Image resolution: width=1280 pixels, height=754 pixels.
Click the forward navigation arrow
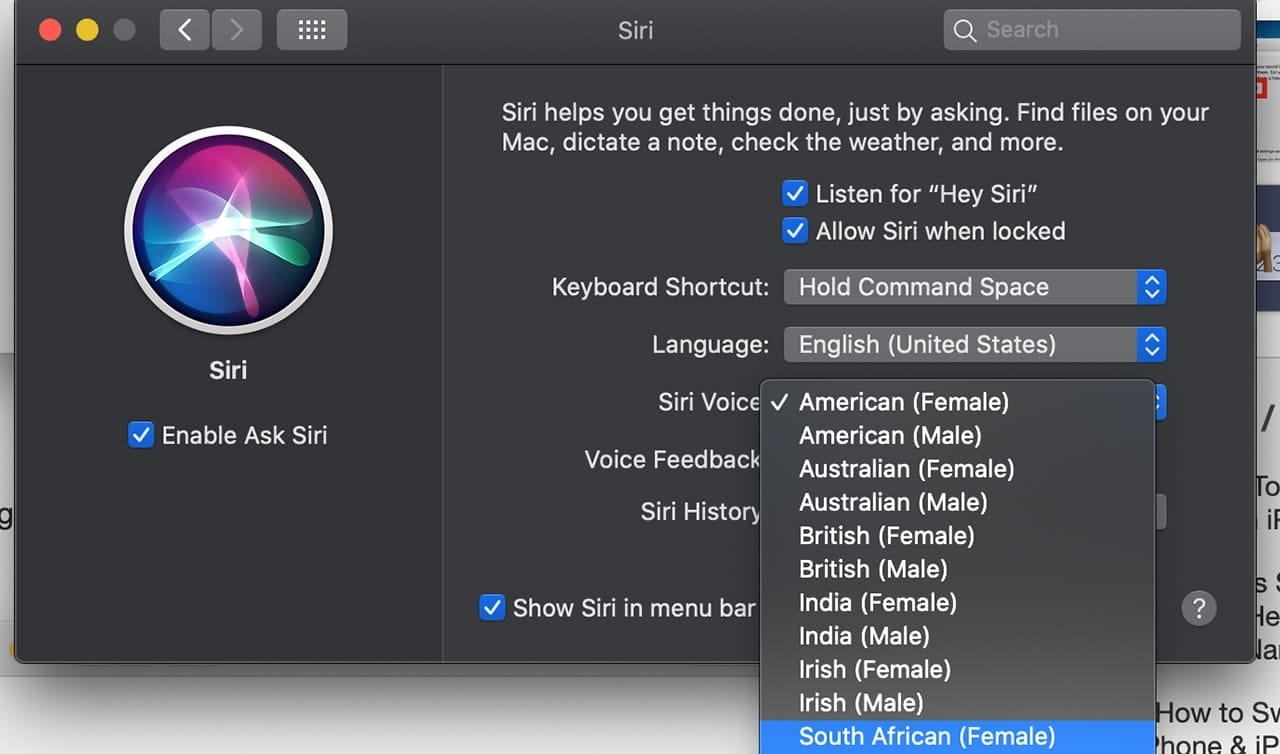pyautogui.click(x=236, y=30)
